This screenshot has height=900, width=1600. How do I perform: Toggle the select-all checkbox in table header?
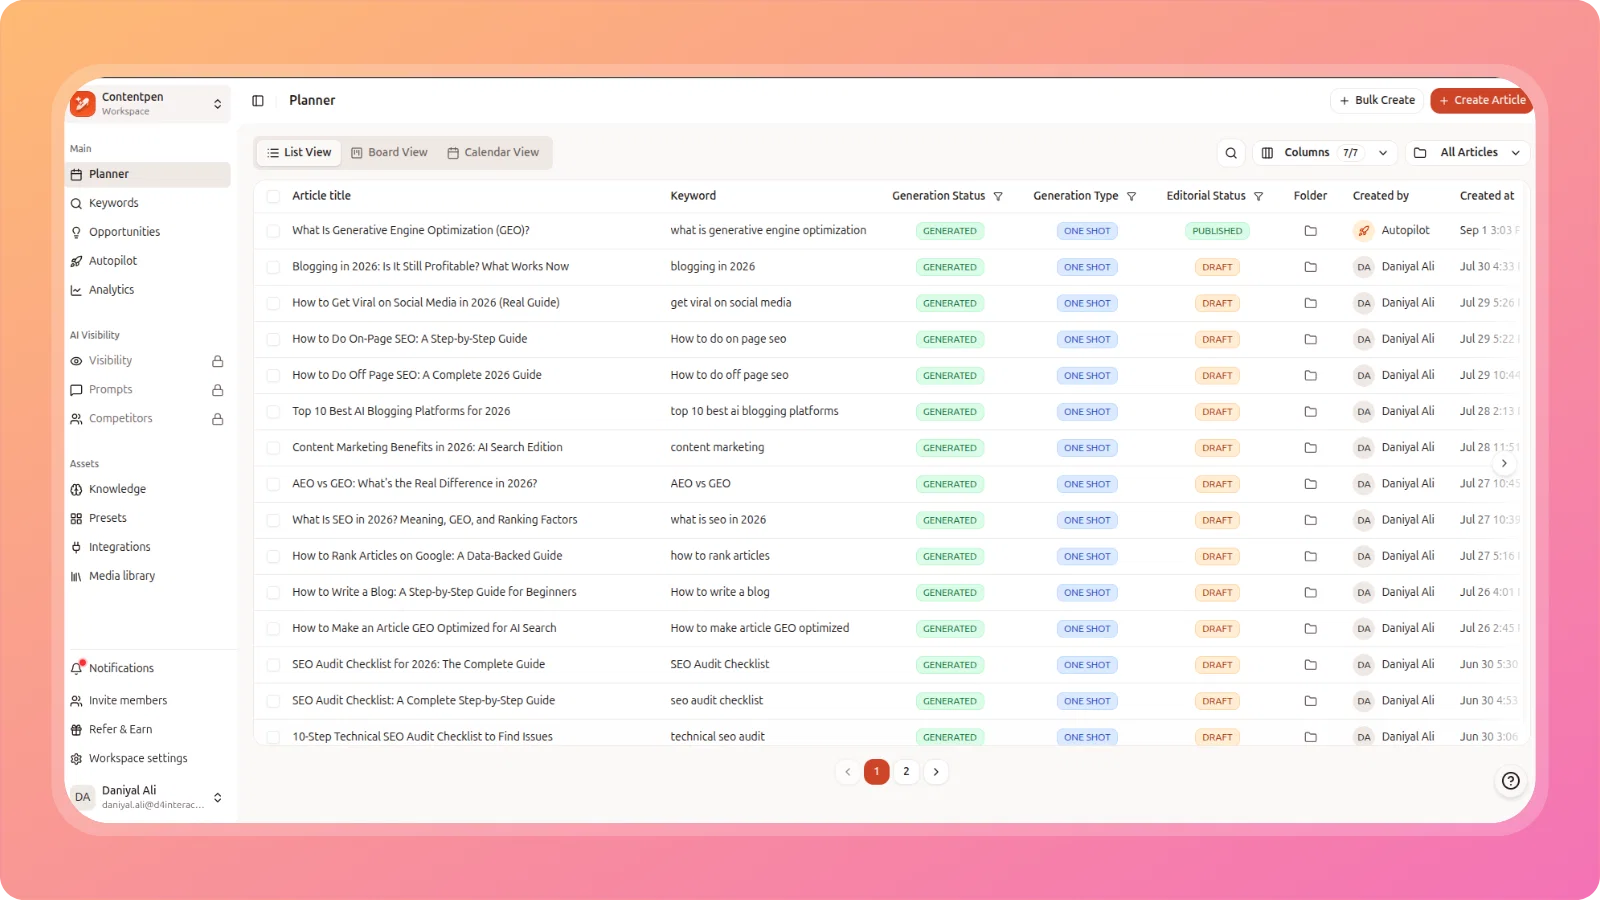coord(273,197)
